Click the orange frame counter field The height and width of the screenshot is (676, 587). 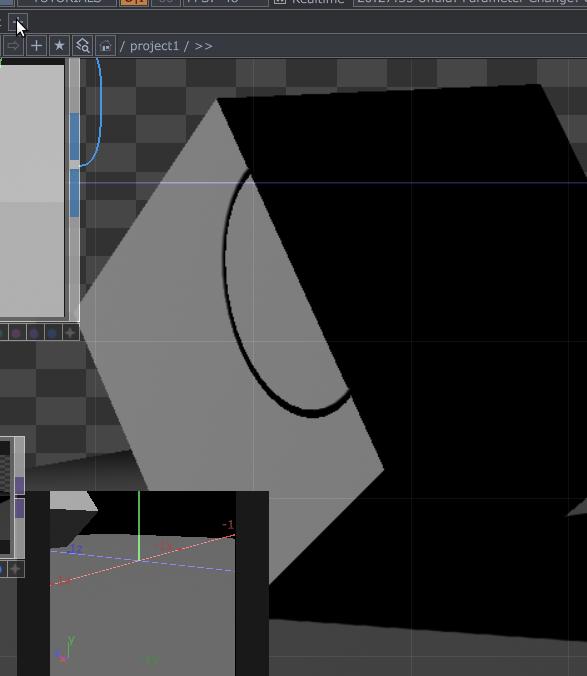coord(134,2)
